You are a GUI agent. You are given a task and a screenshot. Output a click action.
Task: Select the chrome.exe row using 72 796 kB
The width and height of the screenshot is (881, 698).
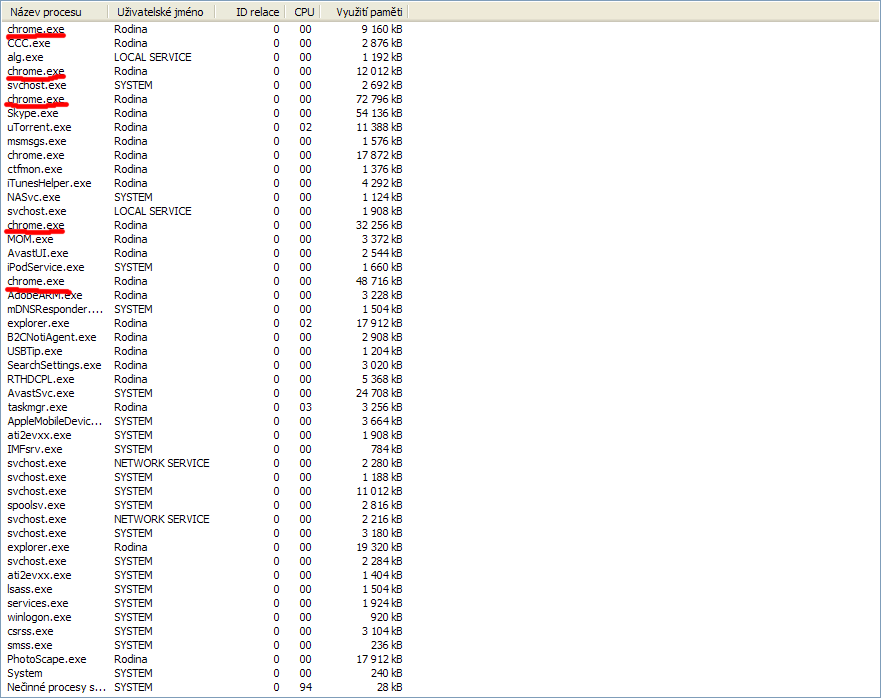pyautogui.click(x=36, y=99)
